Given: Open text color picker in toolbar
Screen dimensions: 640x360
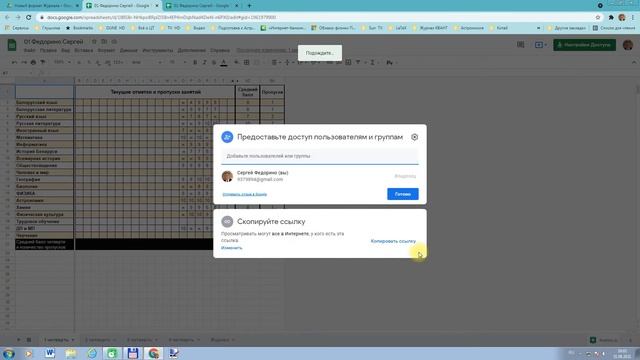Looking at the screenshot, I should point(224,62).
